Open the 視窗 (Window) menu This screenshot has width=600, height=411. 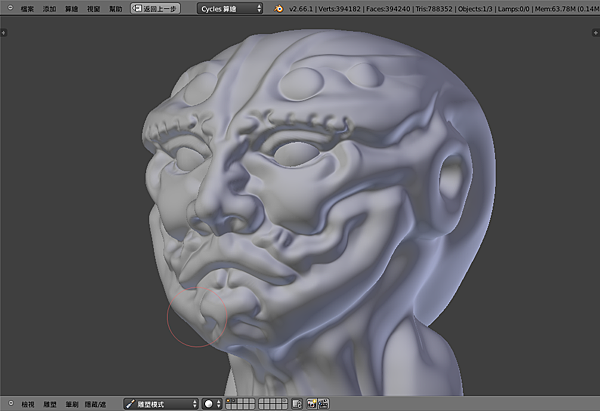(93, 8)
